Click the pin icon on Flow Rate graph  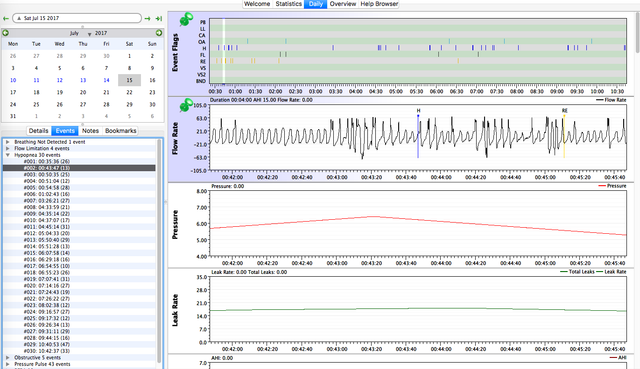[186, 105]
